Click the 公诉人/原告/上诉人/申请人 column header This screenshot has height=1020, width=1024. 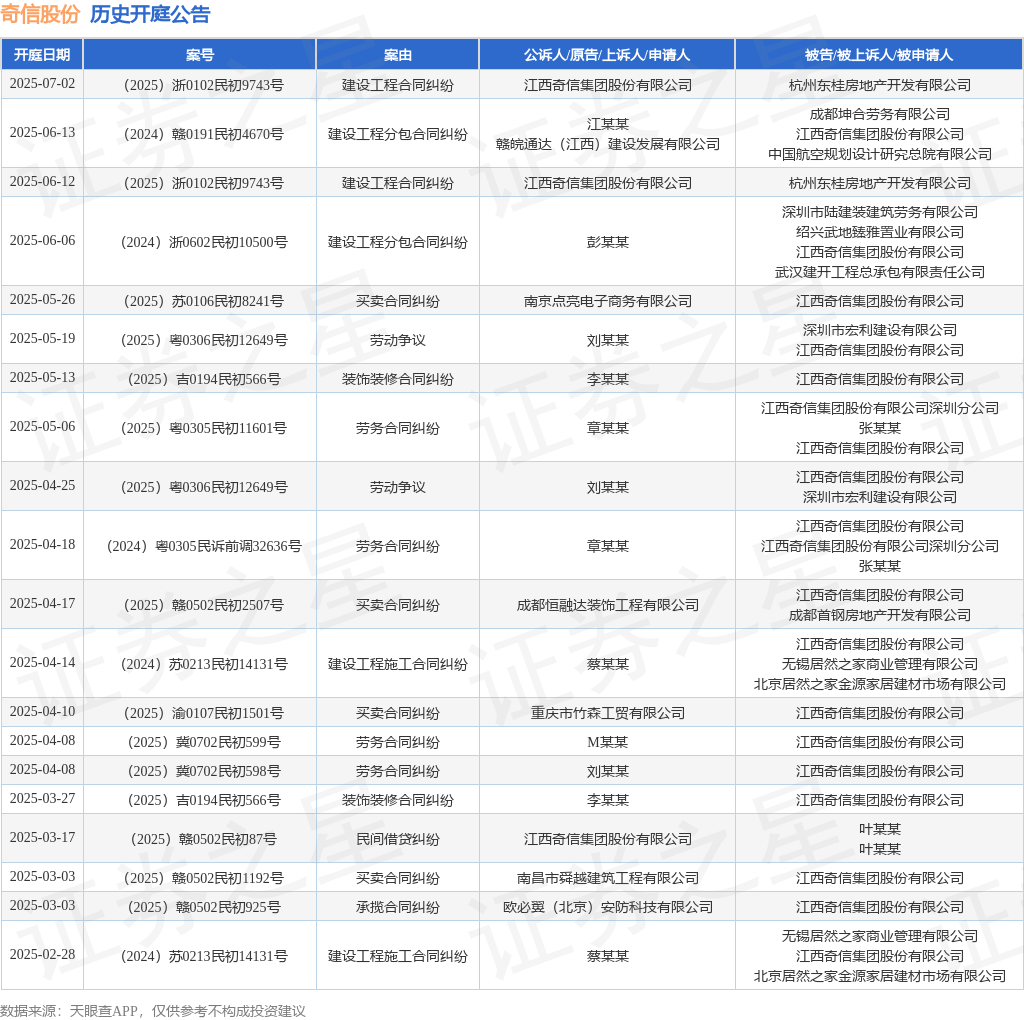(607, 55)
